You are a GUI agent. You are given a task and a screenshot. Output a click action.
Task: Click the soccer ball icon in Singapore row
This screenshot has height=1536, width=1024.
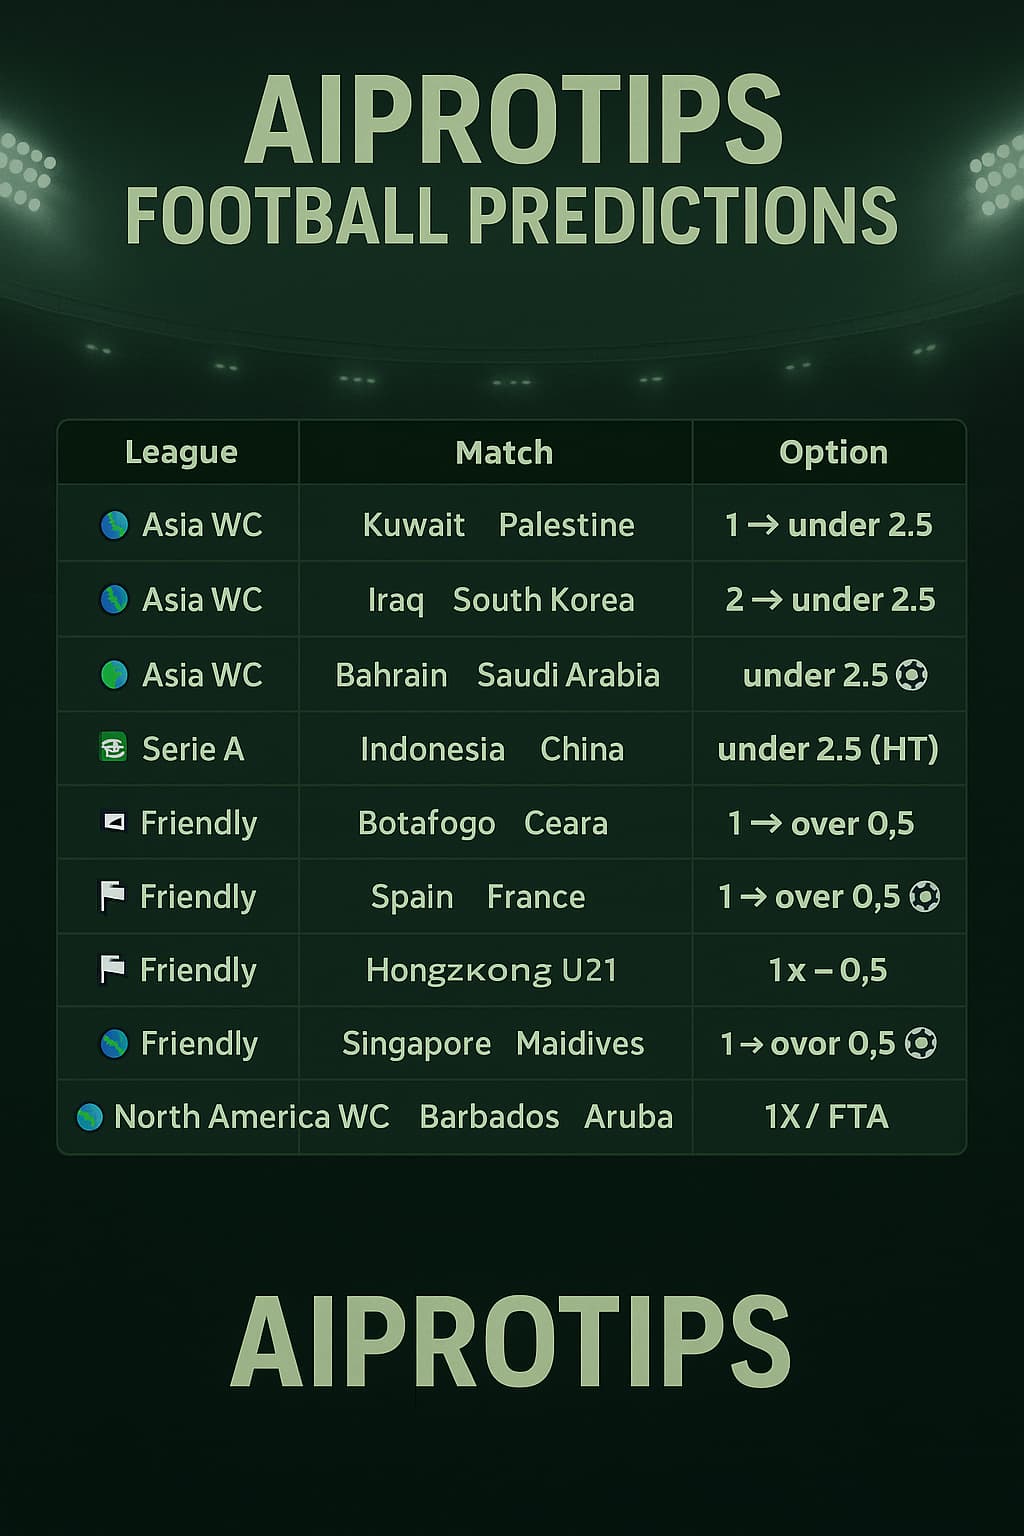920,1044
